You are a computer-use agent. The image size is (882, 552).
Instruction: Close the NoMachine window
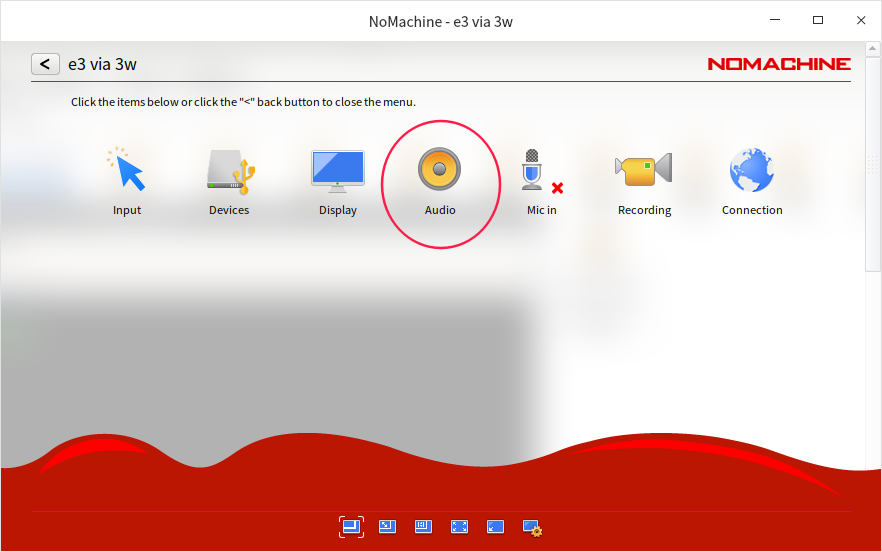tap(861, 20)
